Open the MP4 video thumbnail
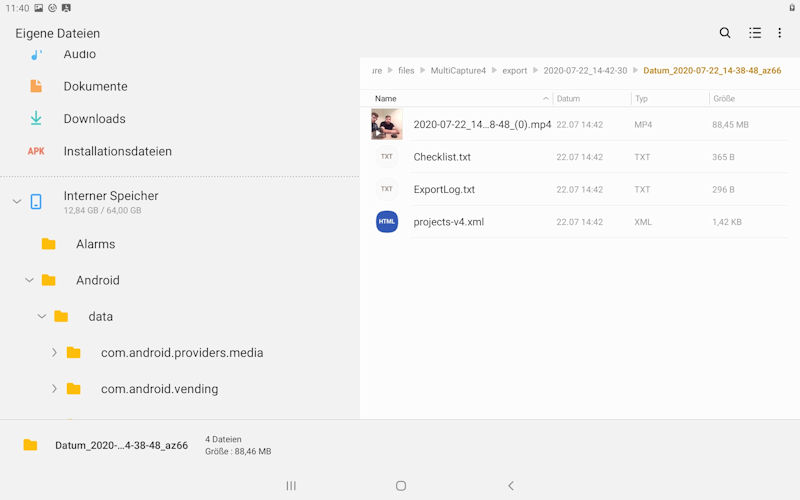 click(387, 125)
